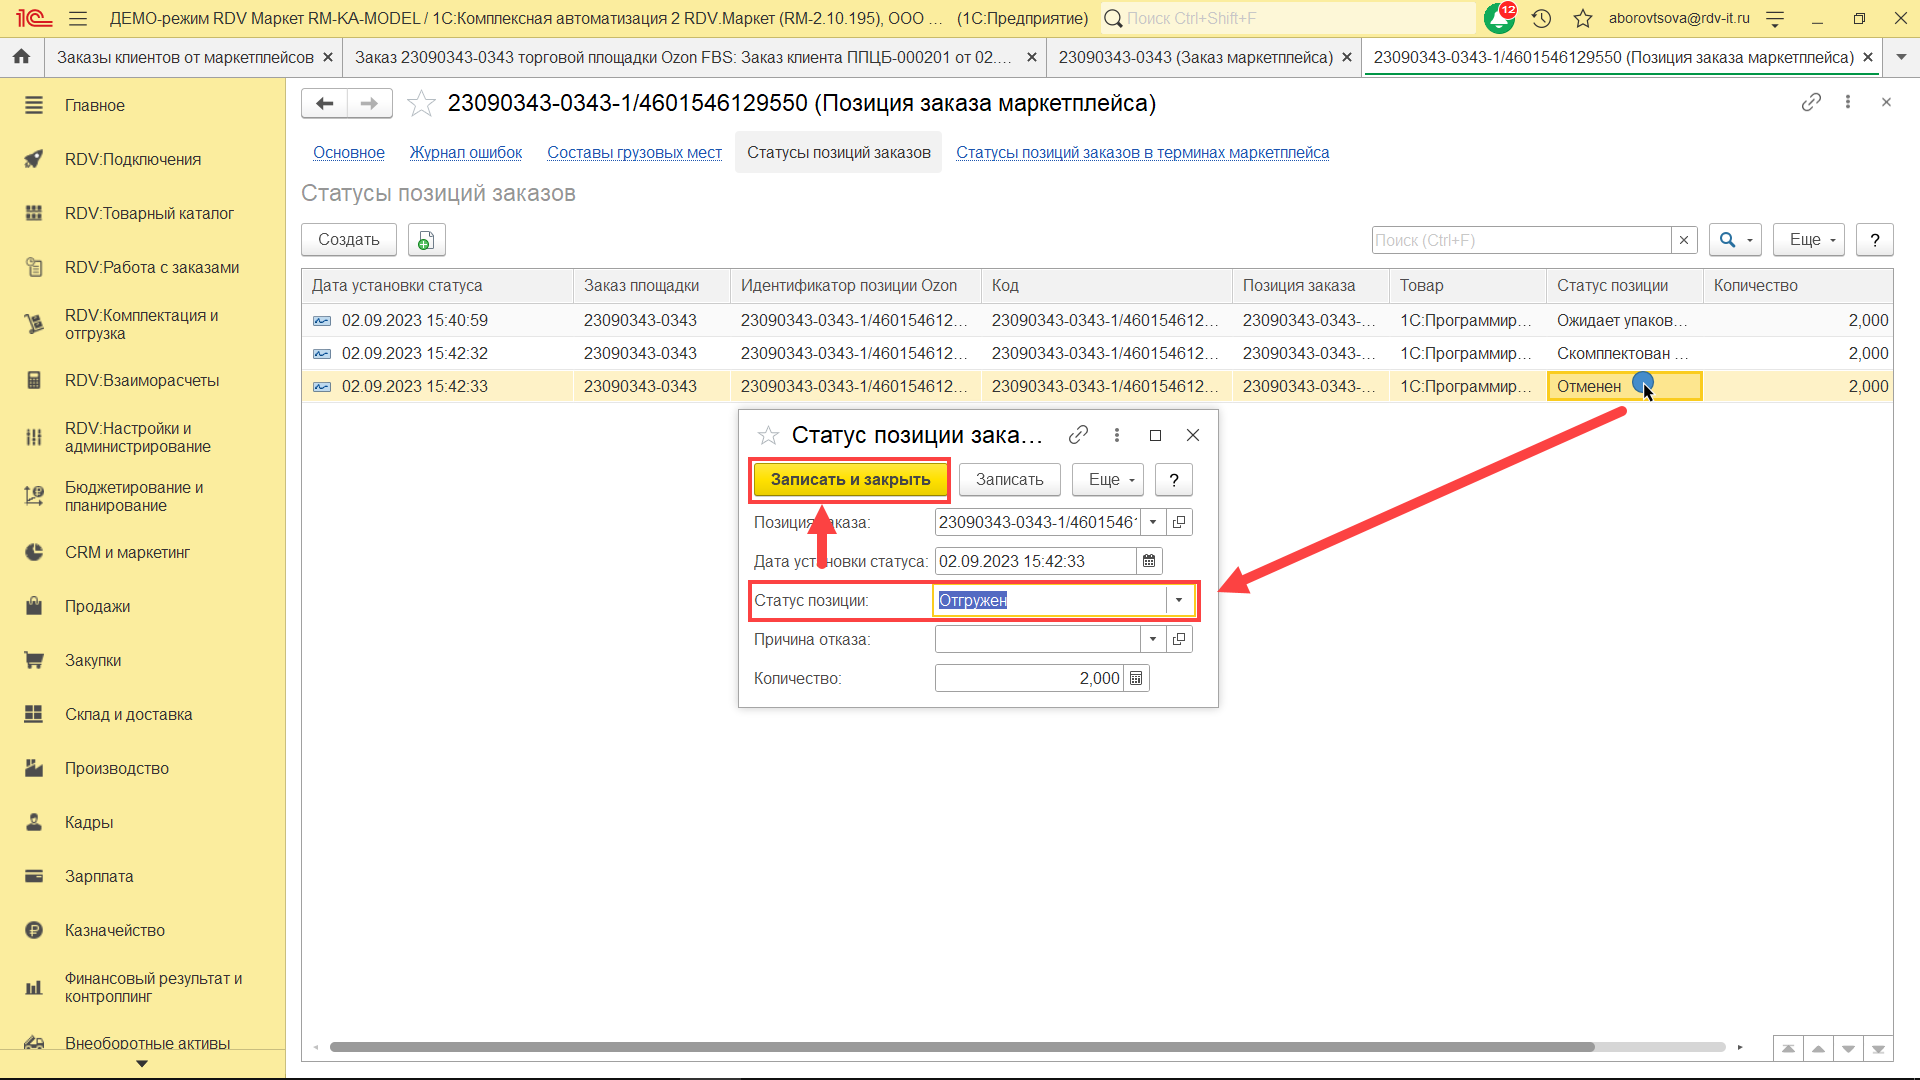This screenshot has height=1080, width=1920.
Task: Open the history clock icon
Action: [1541, 18]
